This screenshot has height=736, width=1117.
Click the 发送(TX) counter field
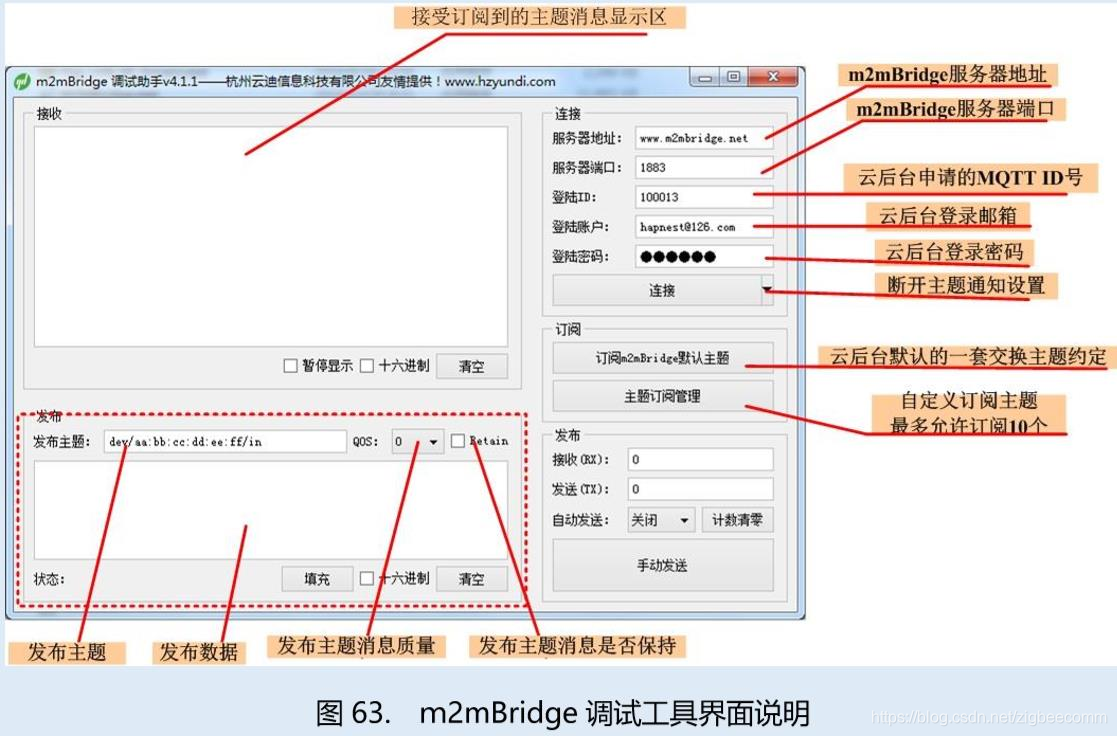pos(700,489)
